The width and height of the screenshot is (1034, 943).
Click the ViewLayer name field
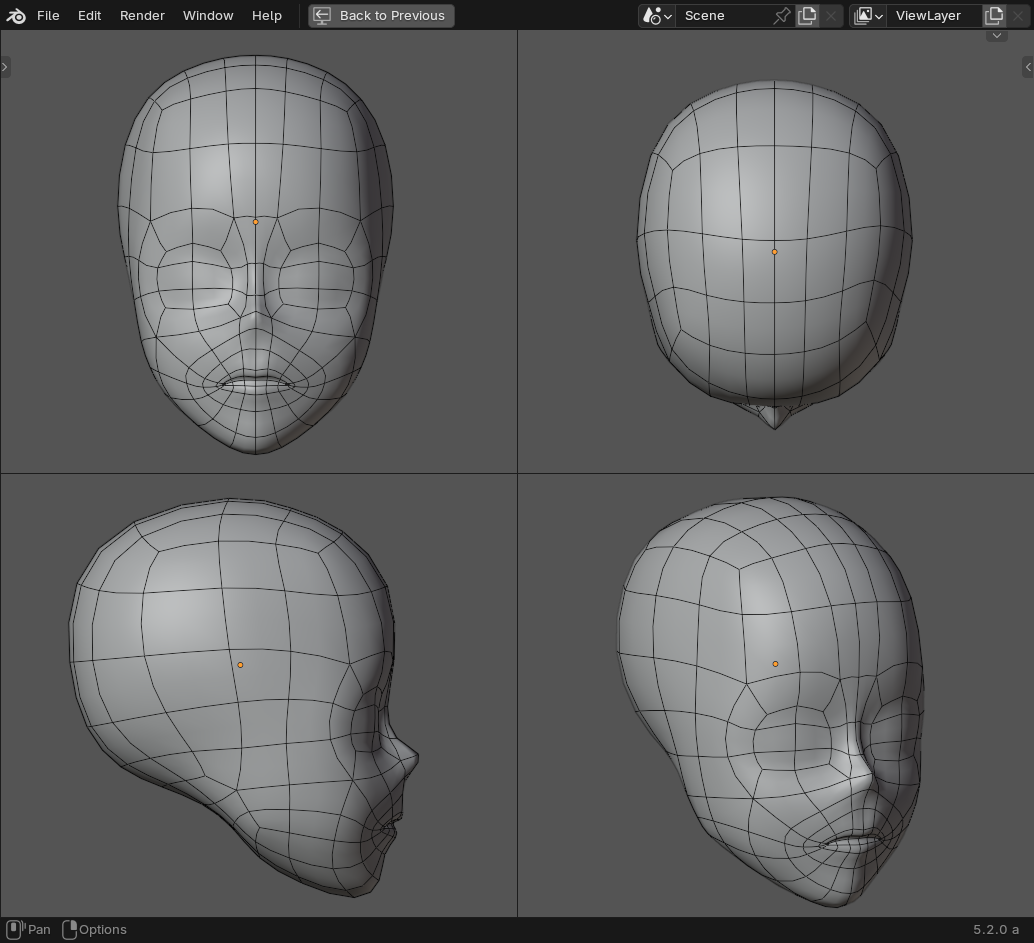931,16
